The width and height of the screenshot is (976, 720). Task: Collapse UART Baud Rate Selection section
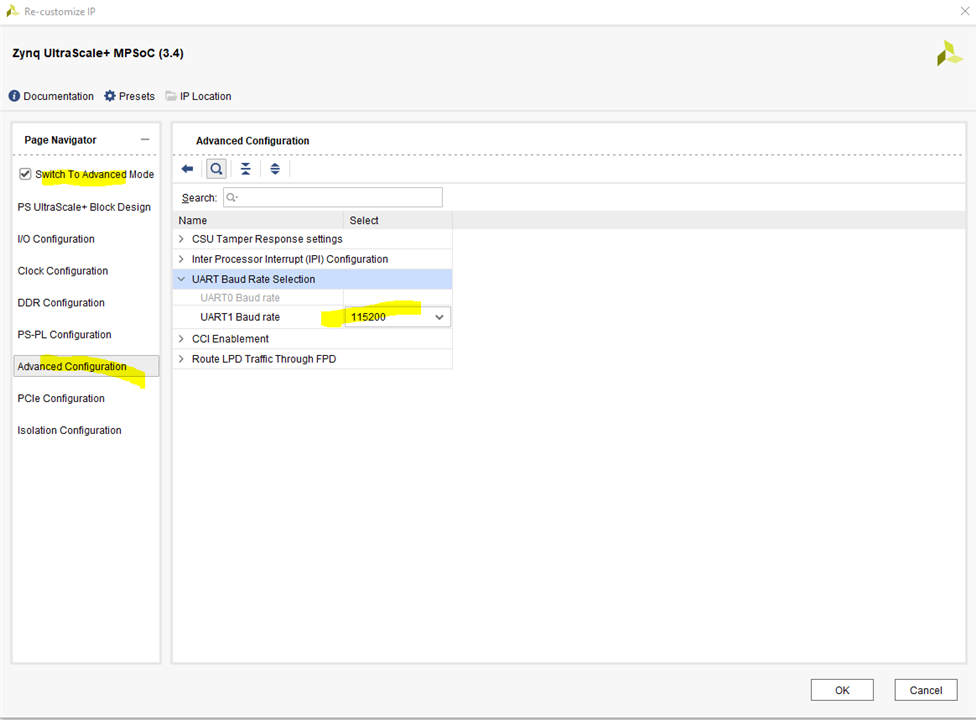(181, 279)
